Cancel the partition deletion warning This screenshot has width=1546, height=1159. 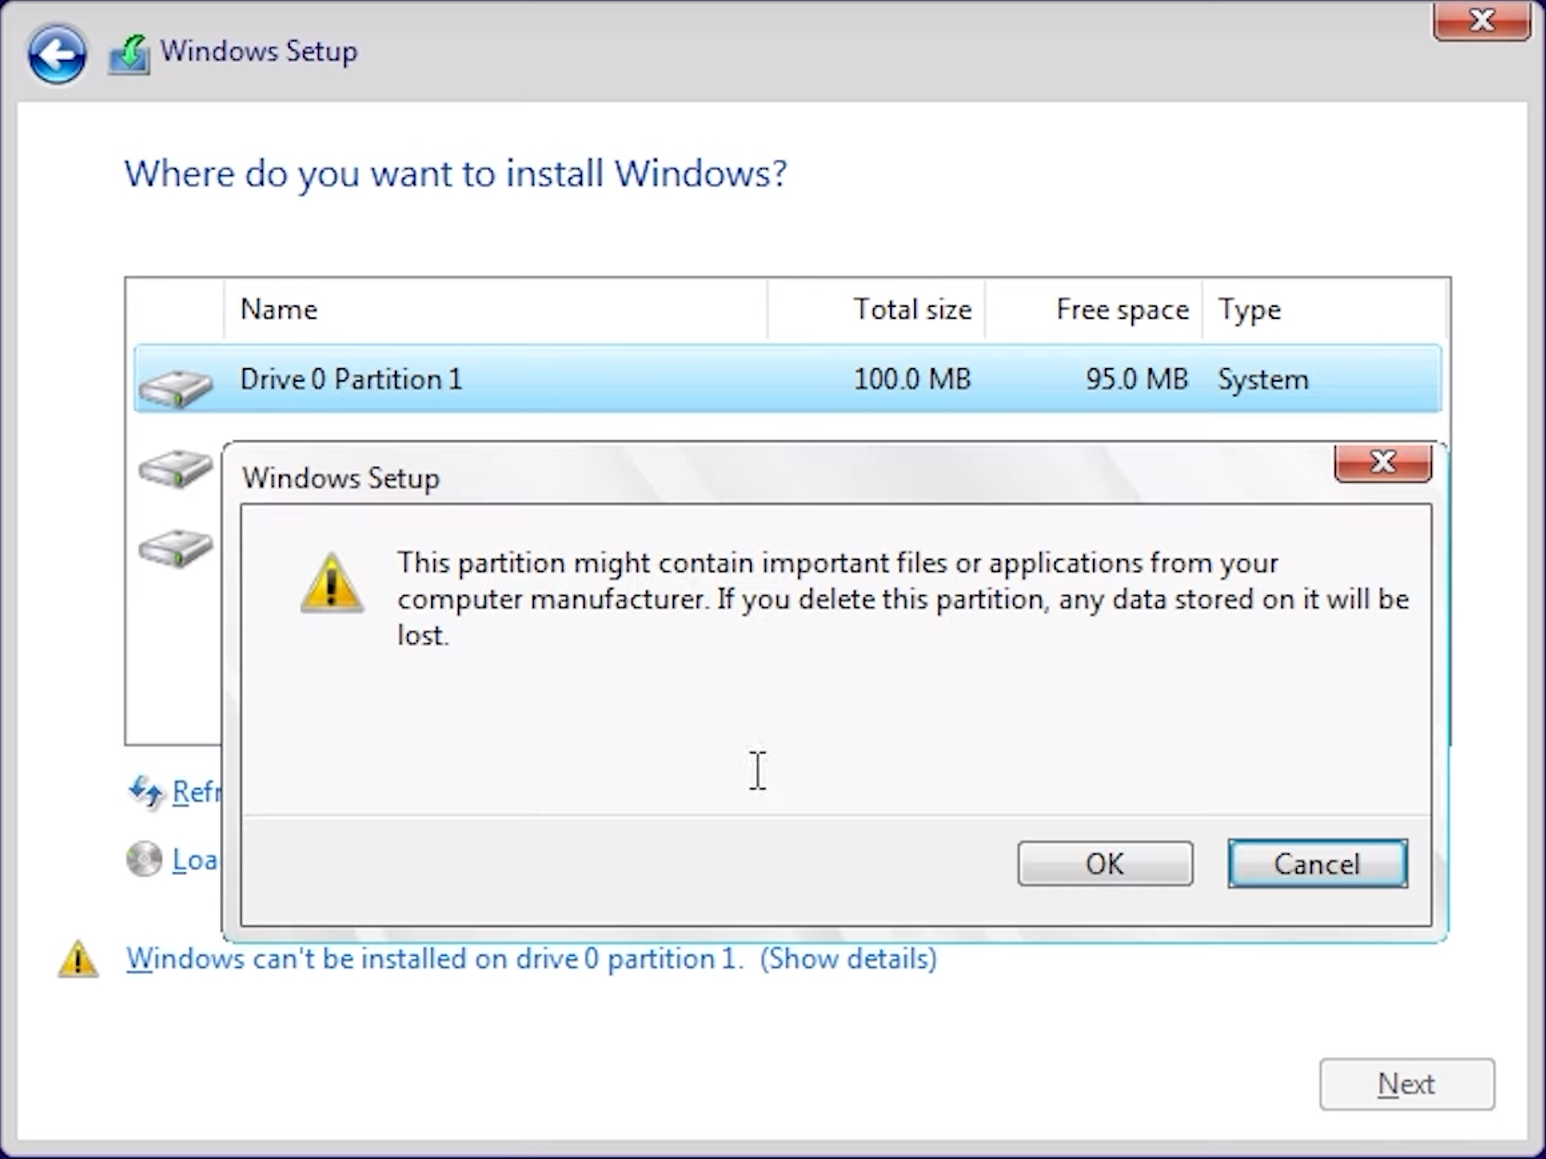click(1316, 864)
